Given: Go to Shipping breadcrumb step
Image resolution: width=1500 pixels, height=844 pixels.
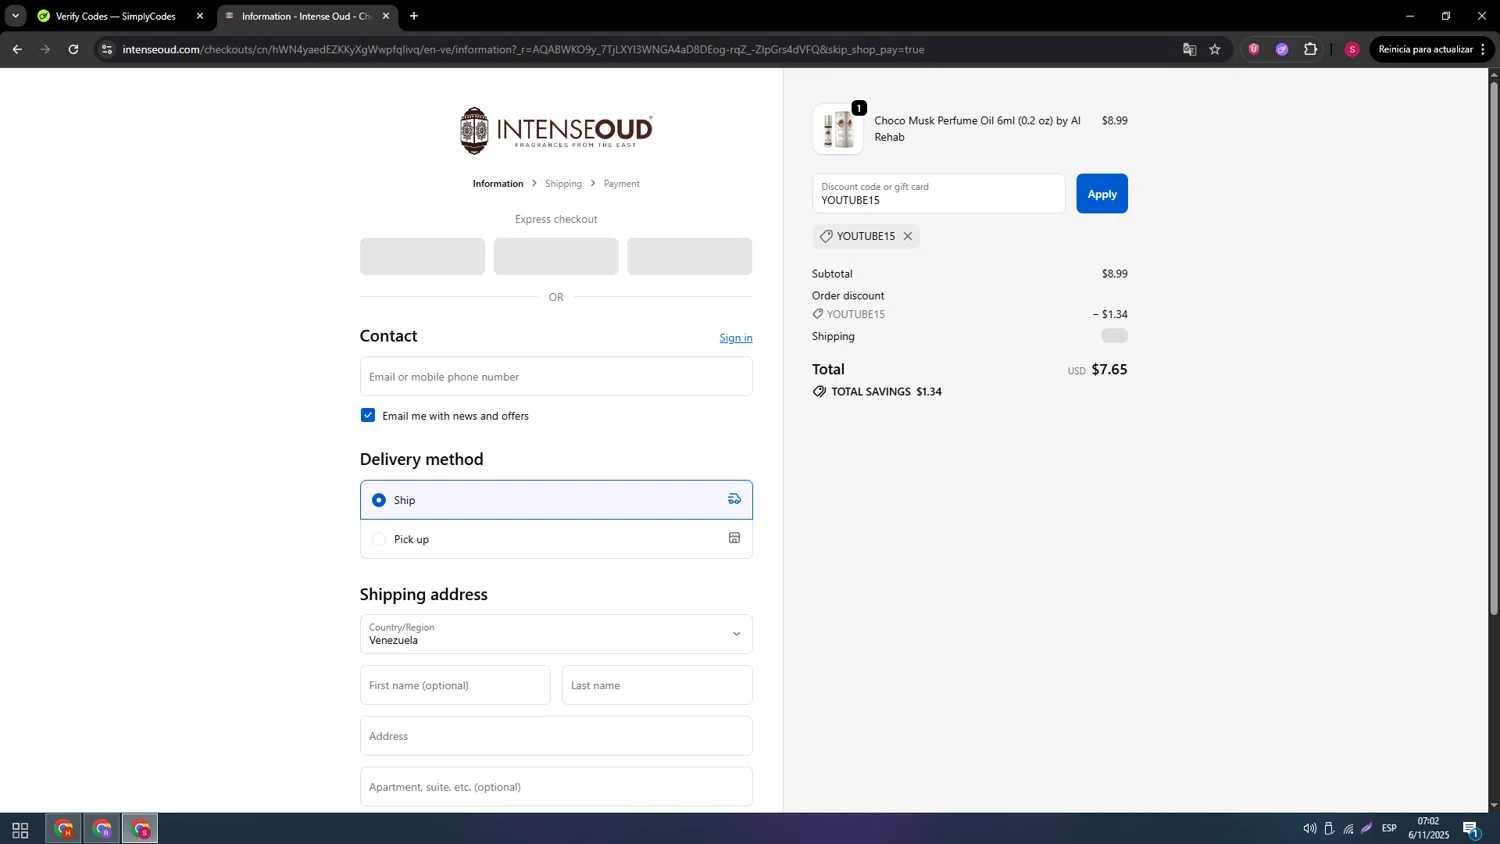Looking at the screenshot, I should 563,184.
